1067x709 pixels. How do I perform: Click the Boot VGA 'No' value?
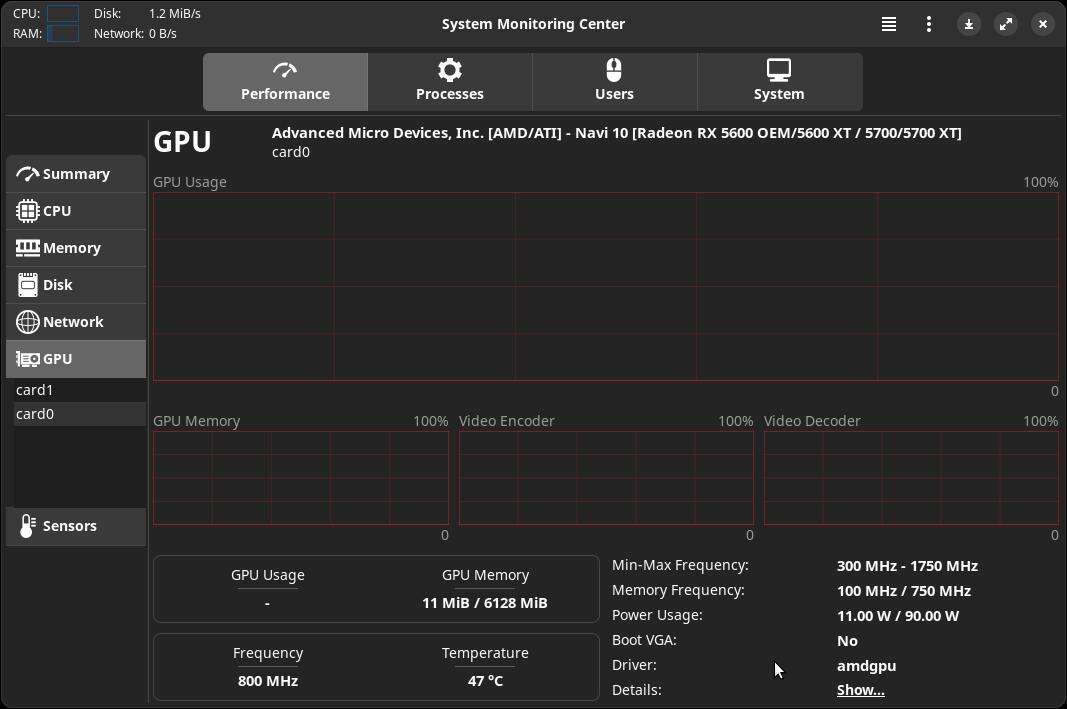847,641
